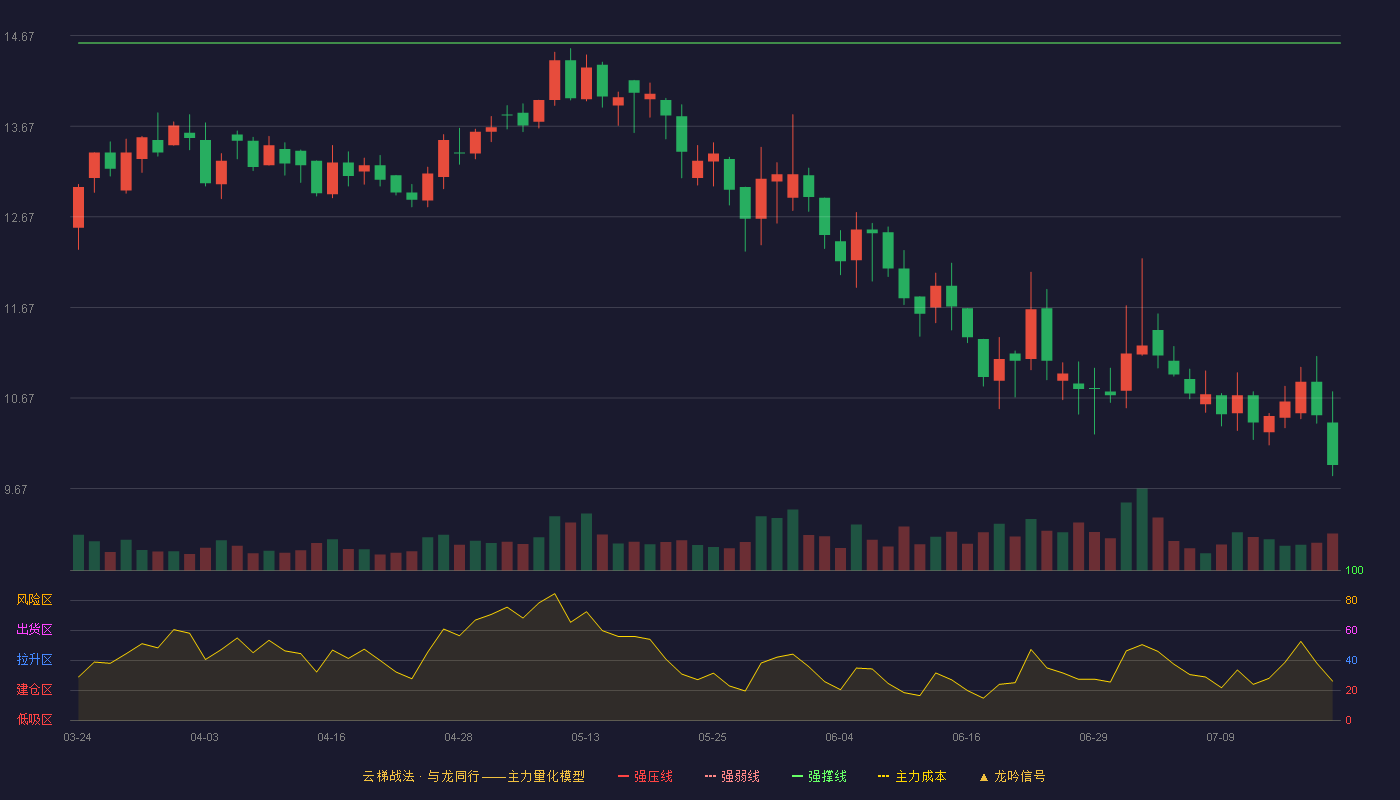1400x800 pixels.
Task: Select the 80 indicator scale value
Action: point(1351,600)
